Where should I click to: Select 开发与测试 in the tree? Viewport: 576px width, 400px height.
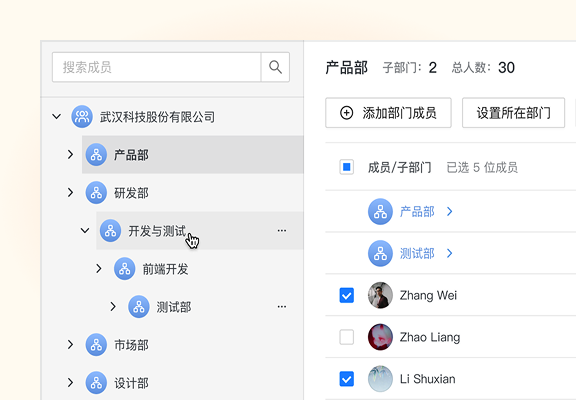pos(157,231)
